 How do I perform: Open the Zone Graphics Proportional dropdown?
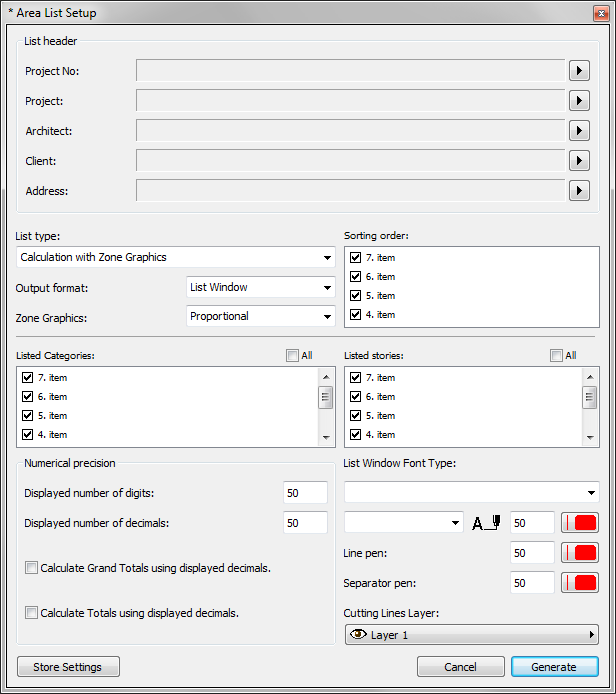(261, 316)
